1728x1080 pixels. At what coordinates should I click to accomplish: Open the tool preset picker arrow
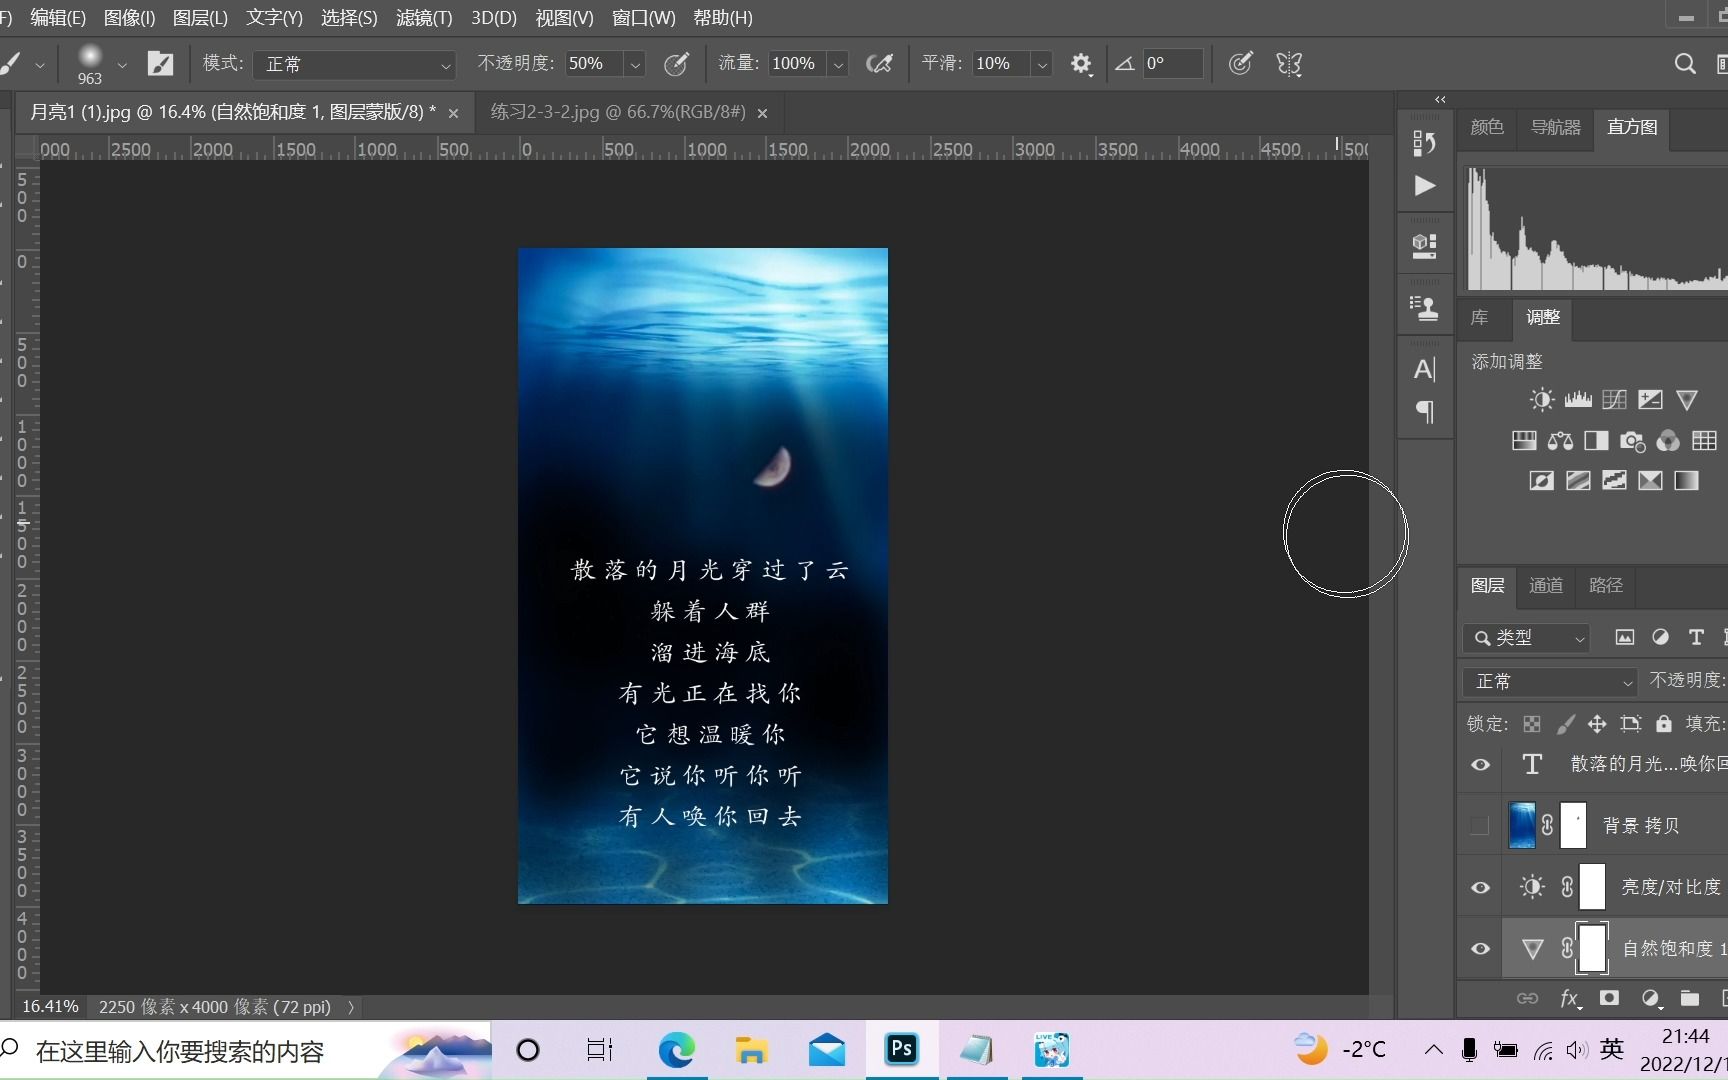tap(40, 64)
